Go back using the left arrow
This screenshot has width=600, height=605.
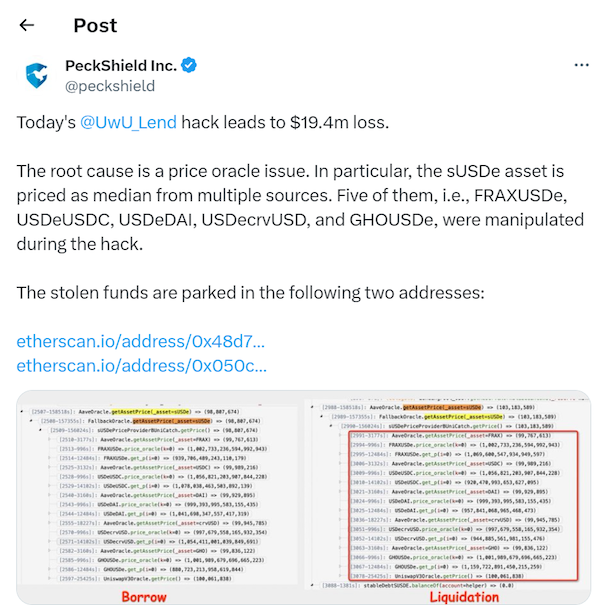27,25
